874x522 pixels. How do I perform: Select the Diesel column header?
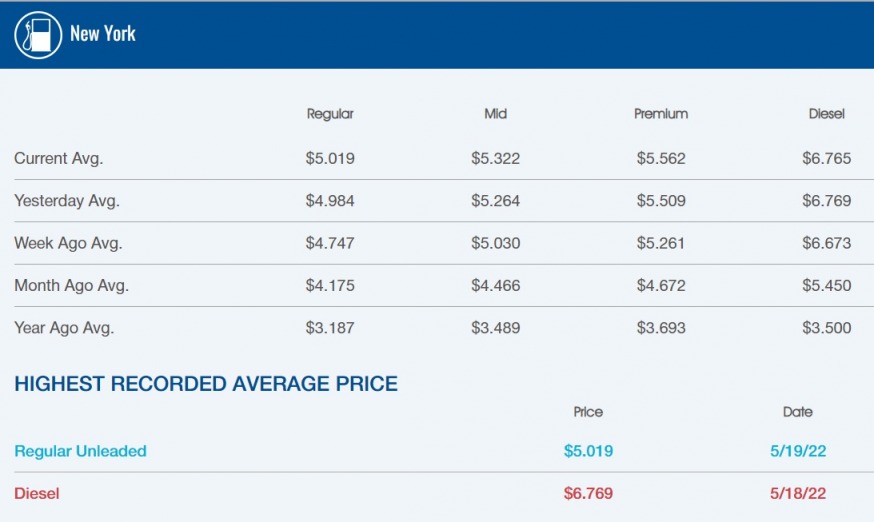[826, 114]
